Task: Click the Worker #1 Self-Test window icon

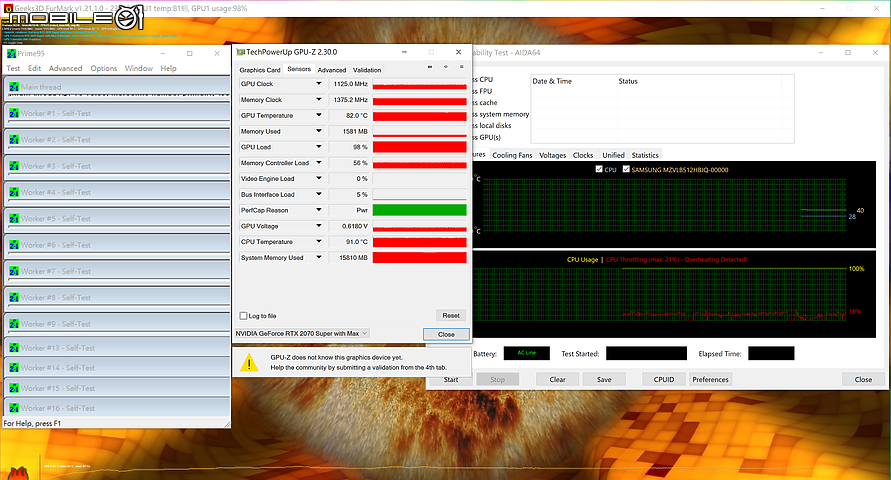Action: [x=14, y=113]
